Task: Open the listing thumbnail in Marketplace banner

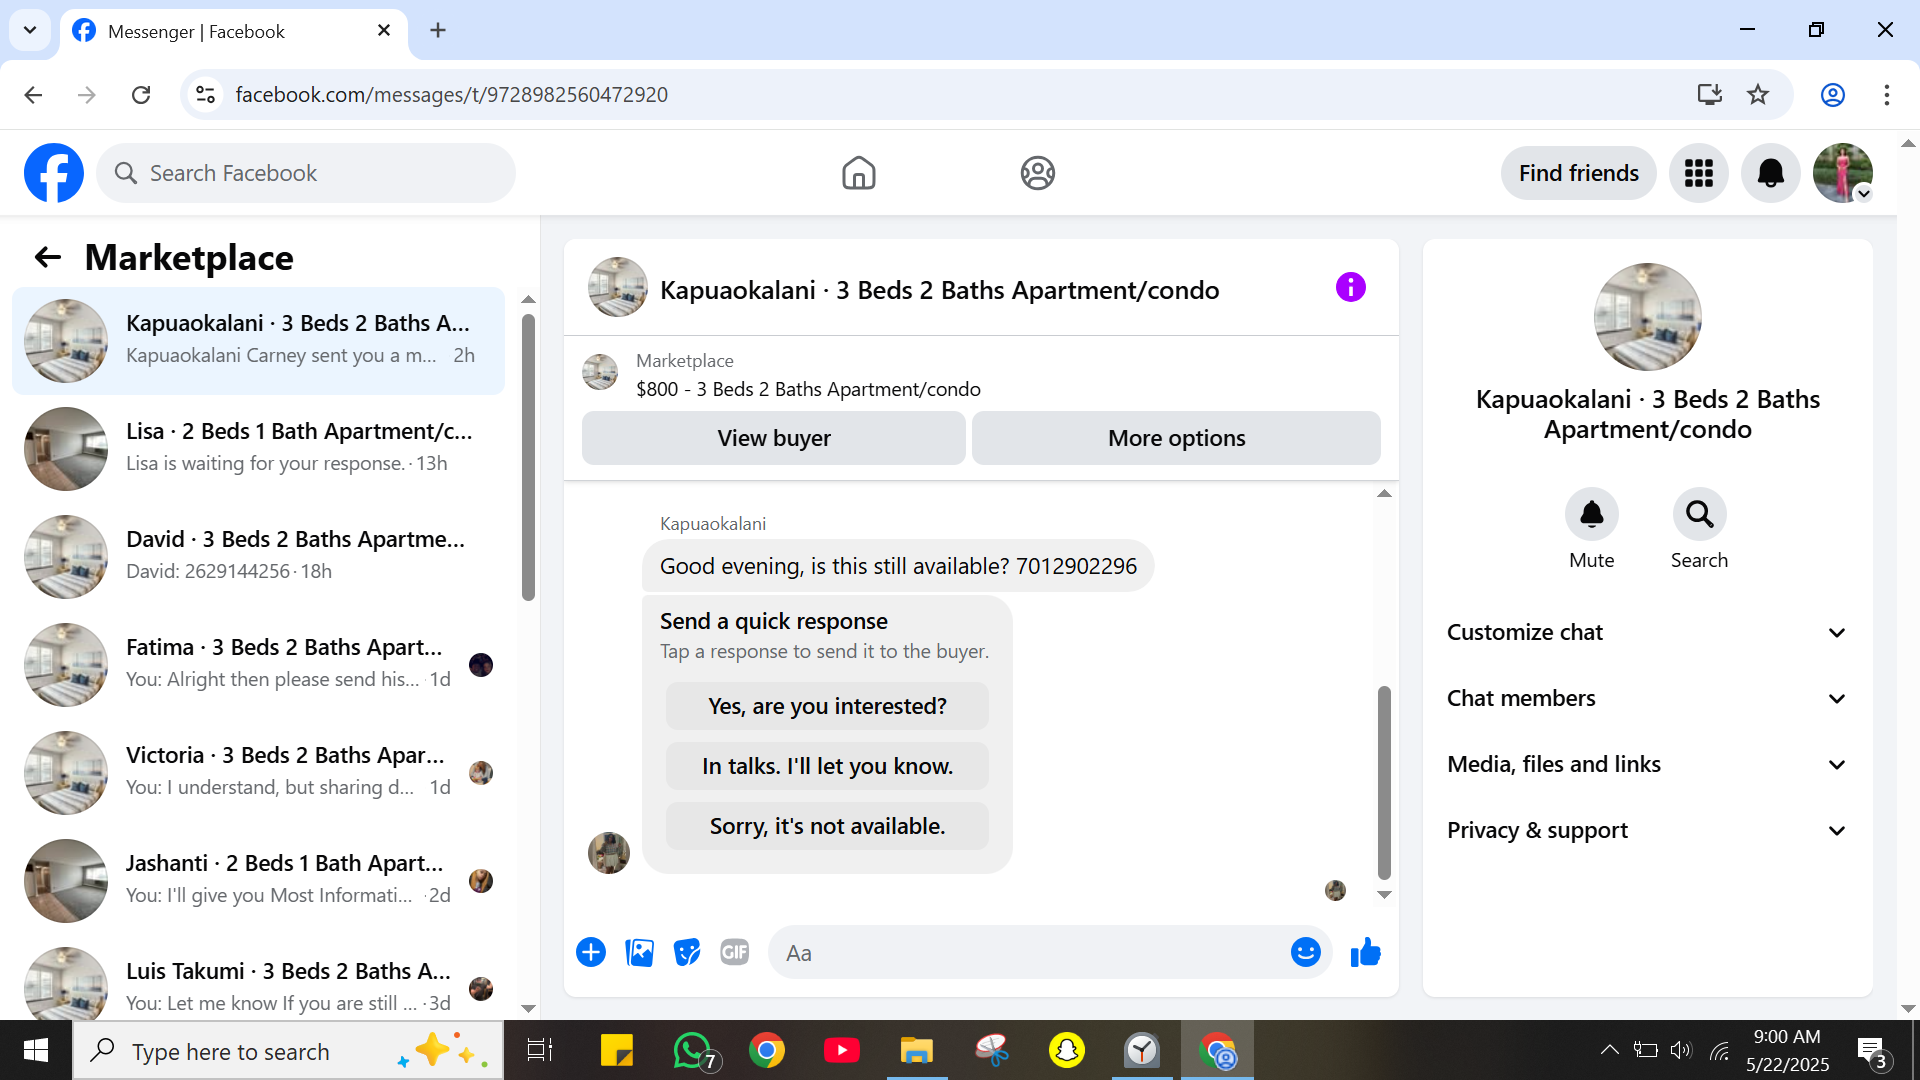Action: pos(600,372)
